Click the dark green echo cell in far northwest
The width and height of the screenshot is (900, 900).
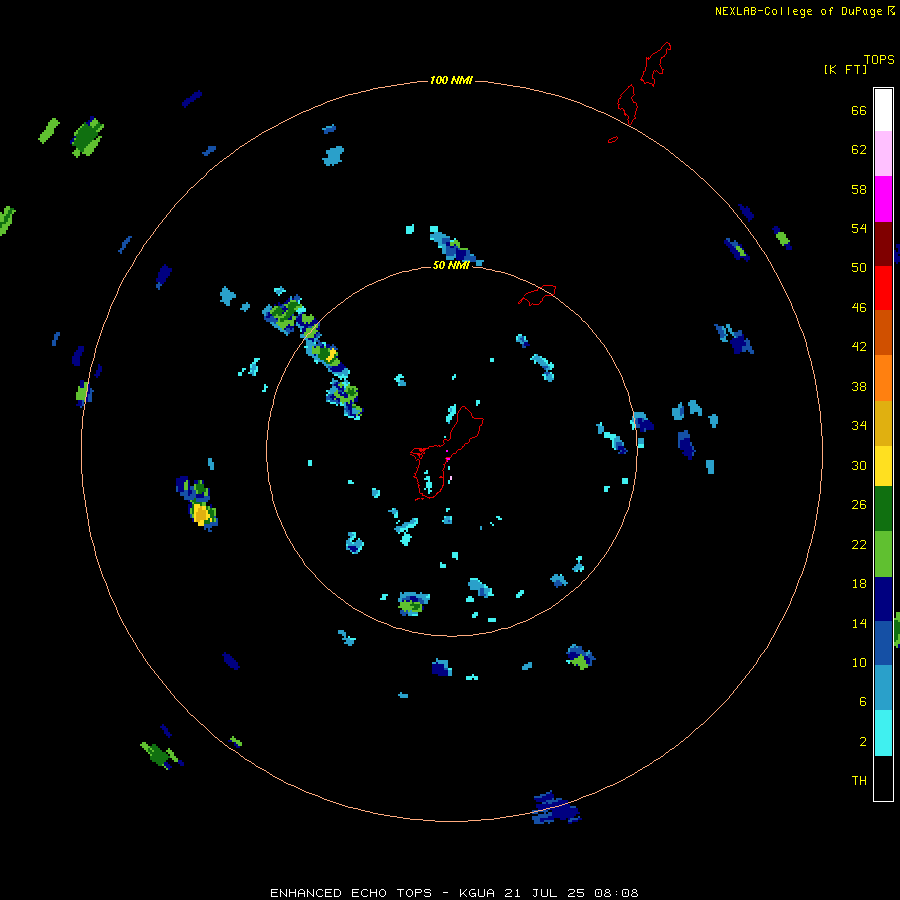tap(87, 137)
